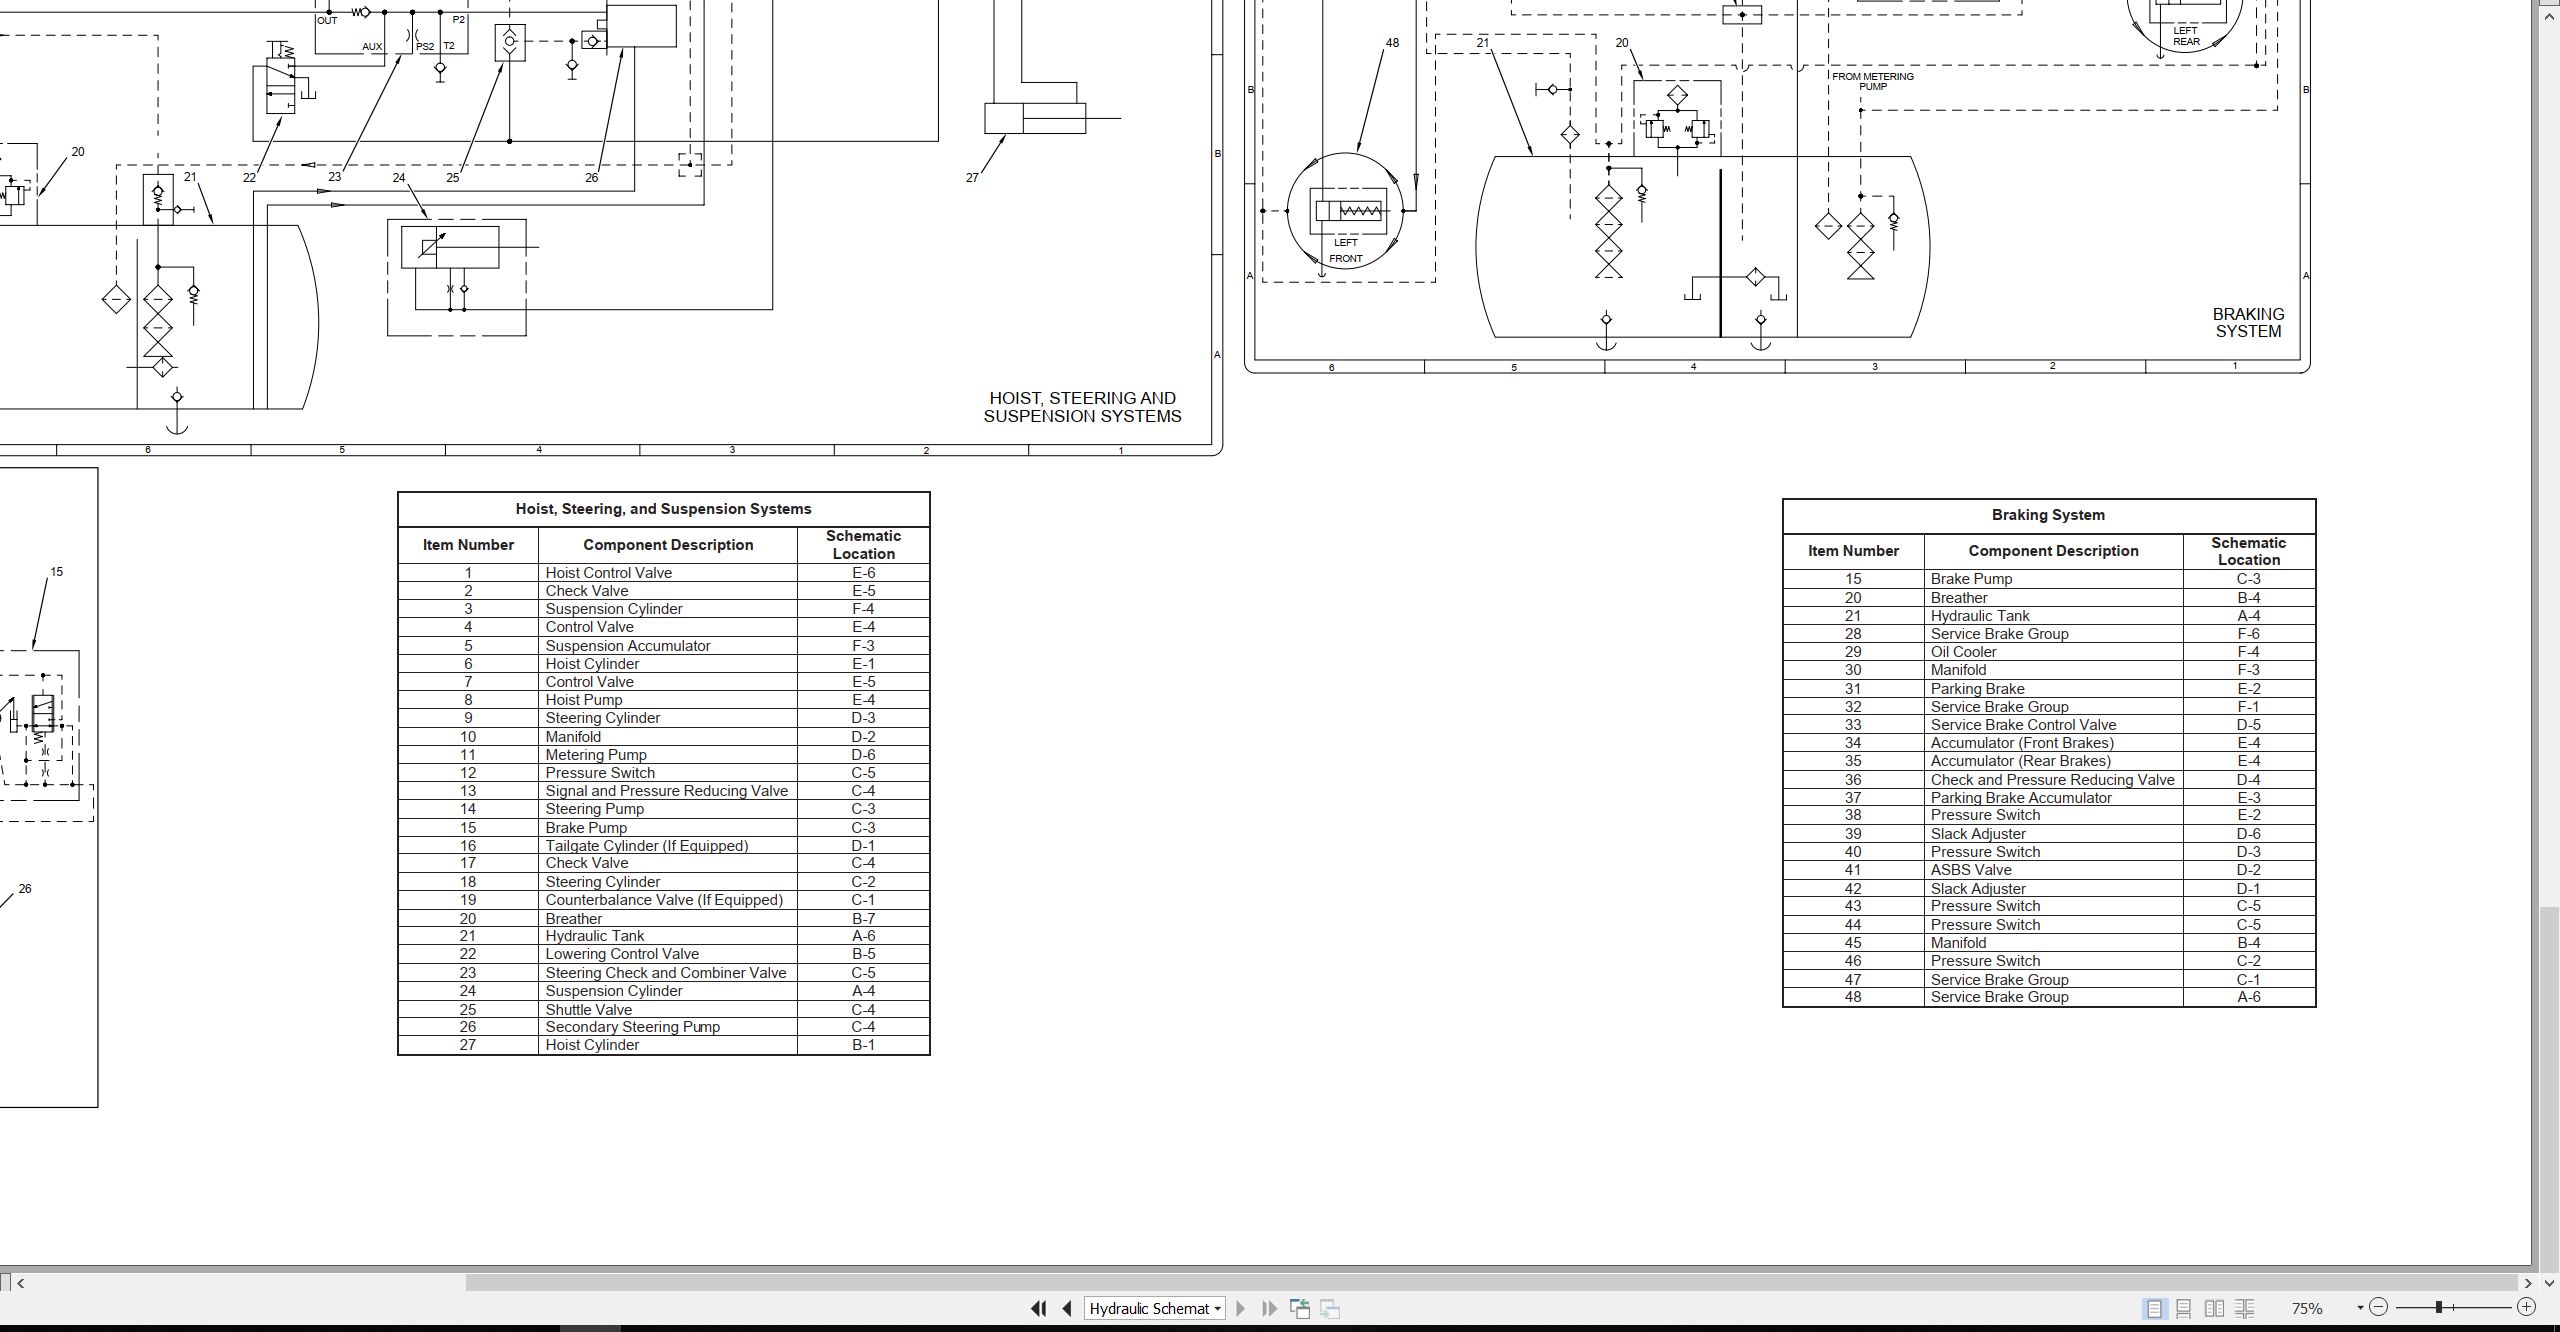Zoom in with the plus icon
Screen dimensions: 2560x1332
(2526, 1307)
